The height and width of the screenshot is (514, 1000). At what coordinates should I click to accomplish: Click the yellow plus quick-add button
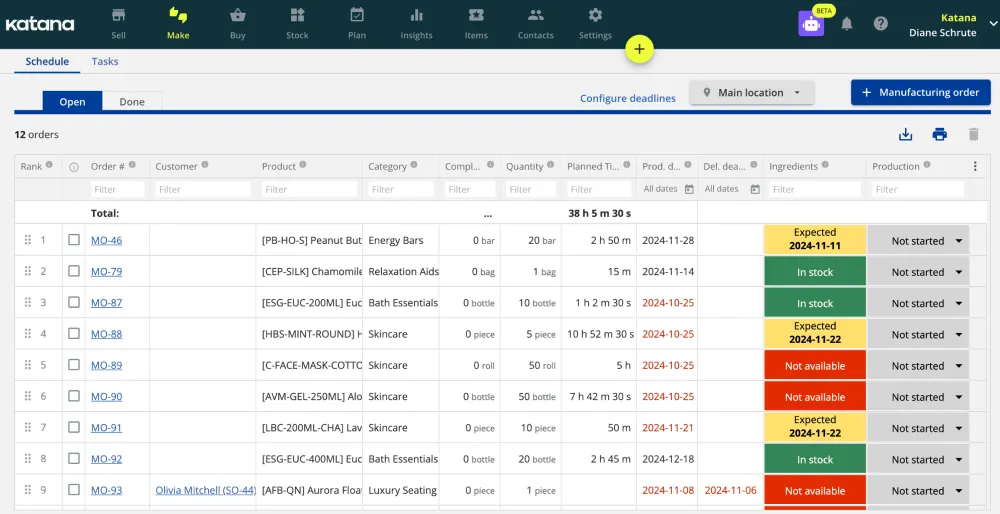[639, 49]
